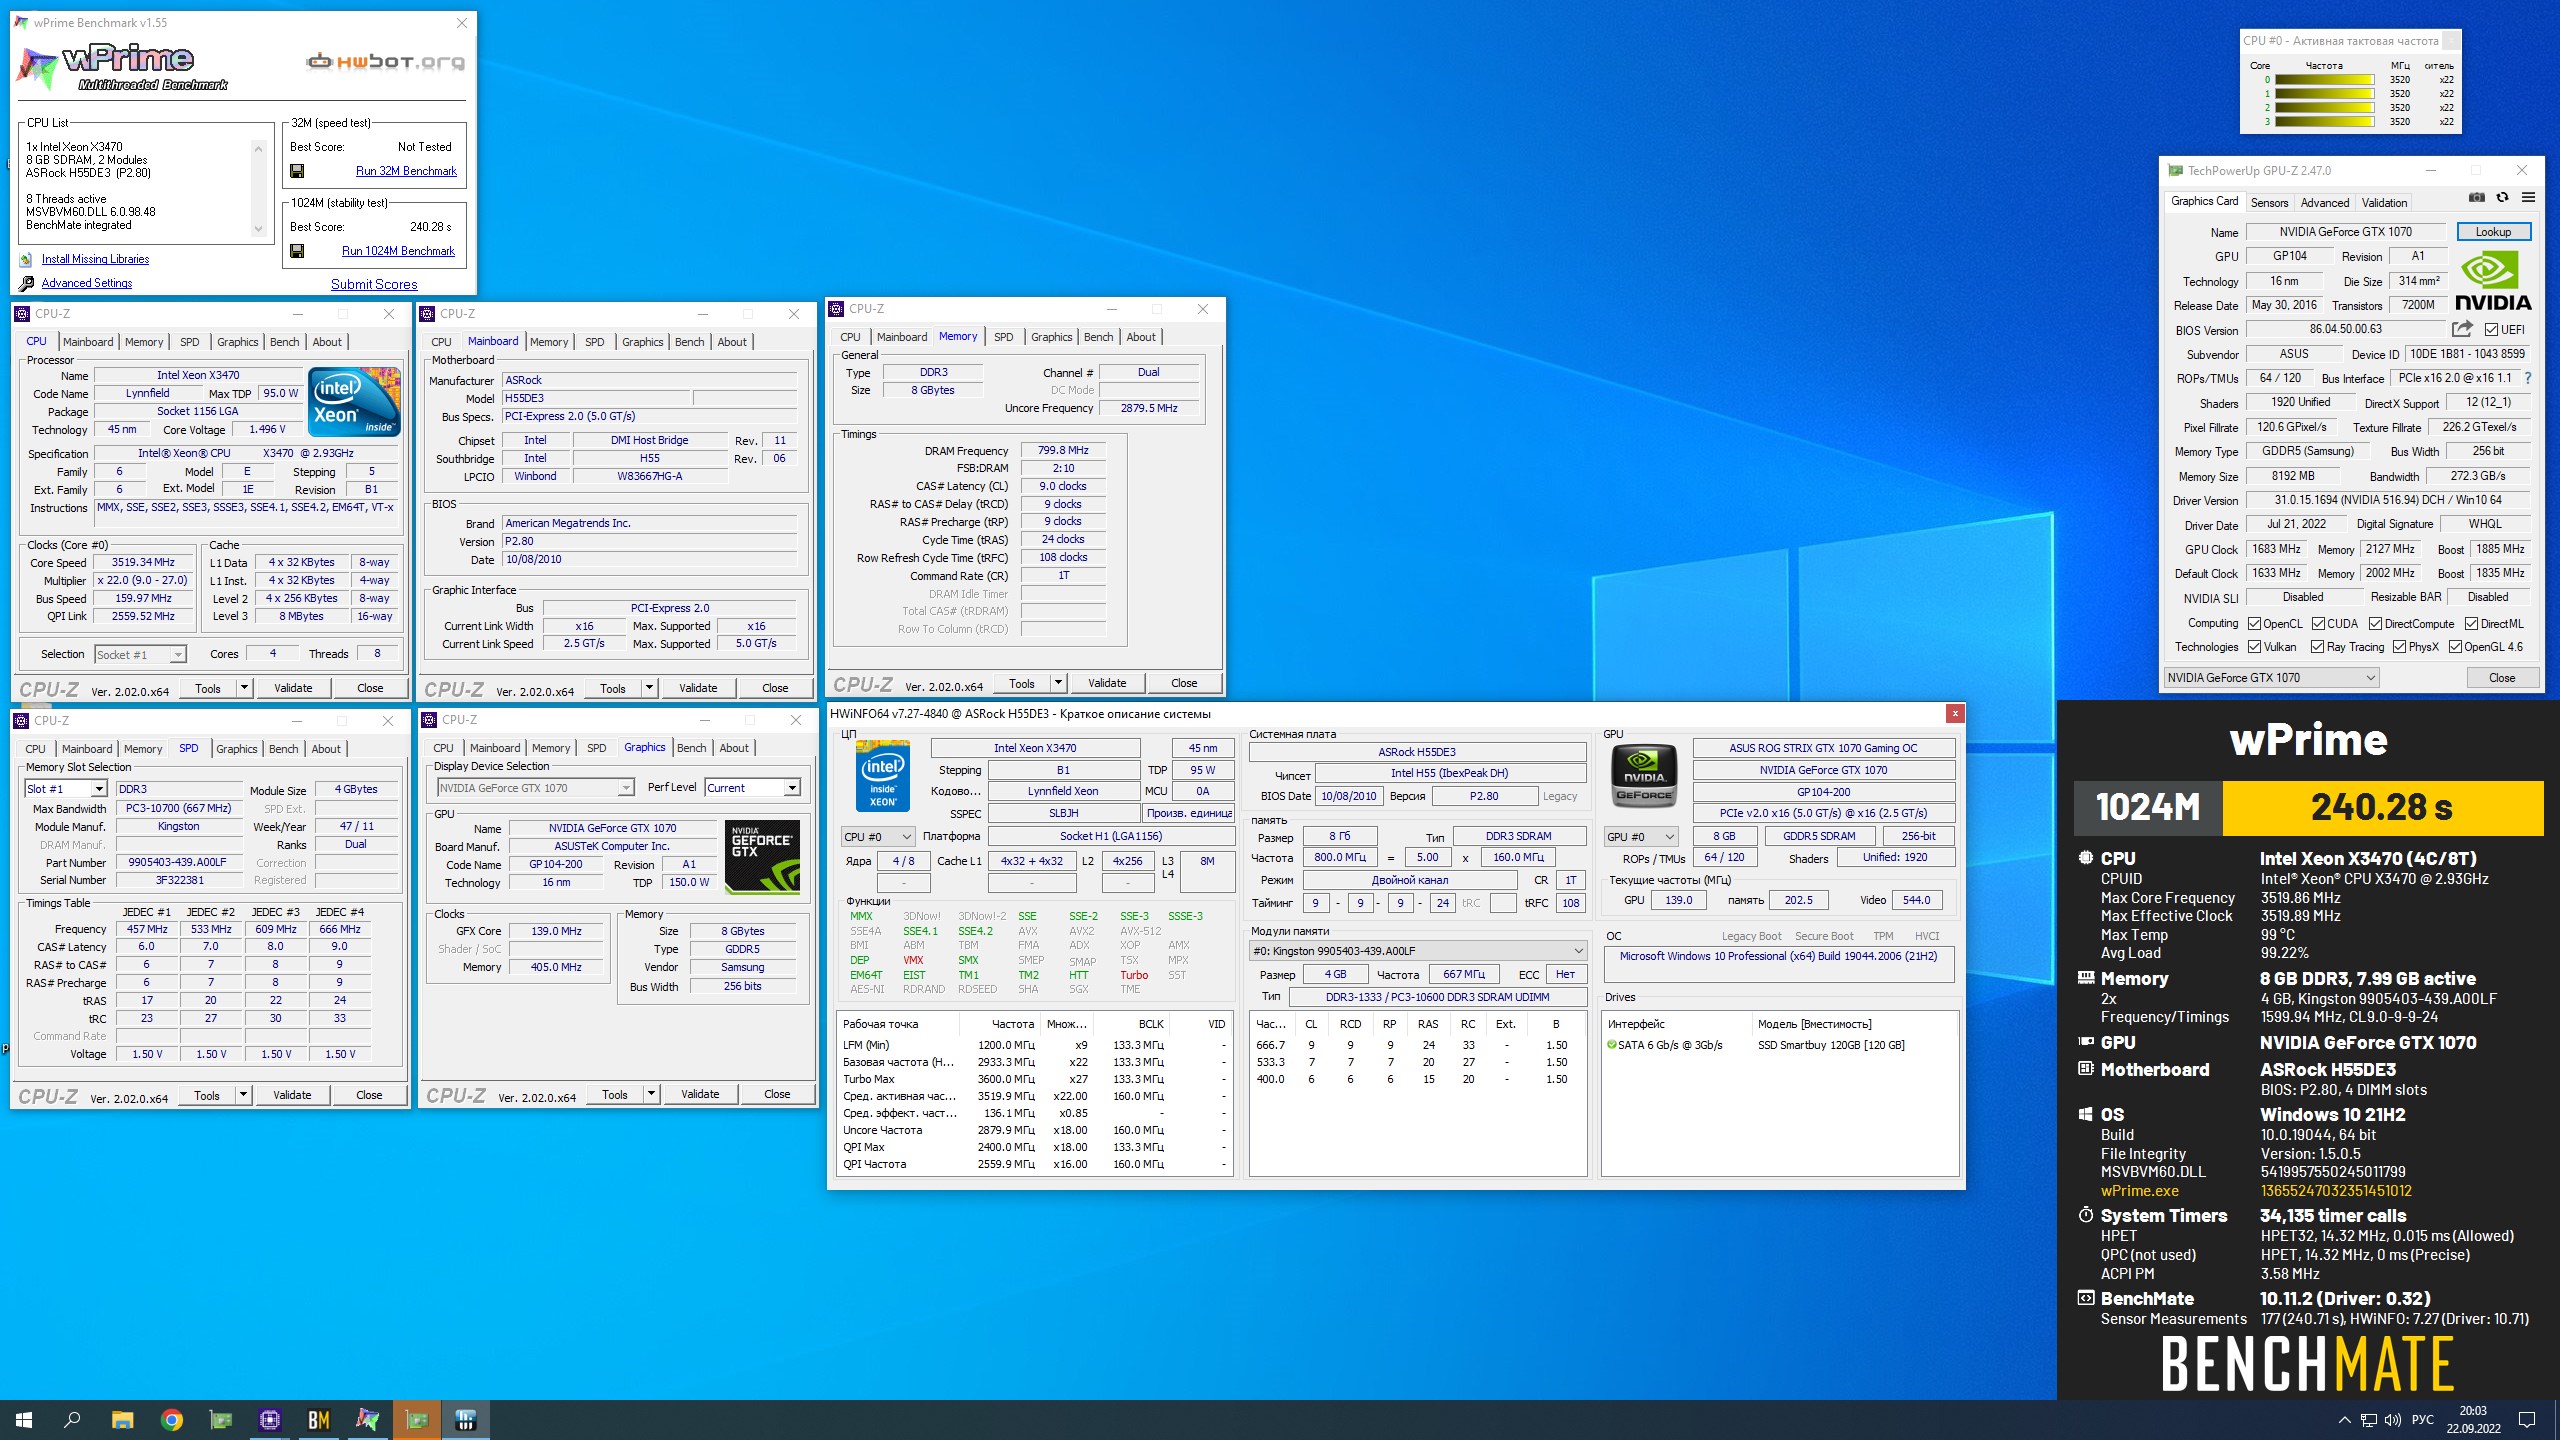Click the NVIDIA logo in GPU-Z
This screenshot has width=2560, height=1440.
[x=2493, y=281]
